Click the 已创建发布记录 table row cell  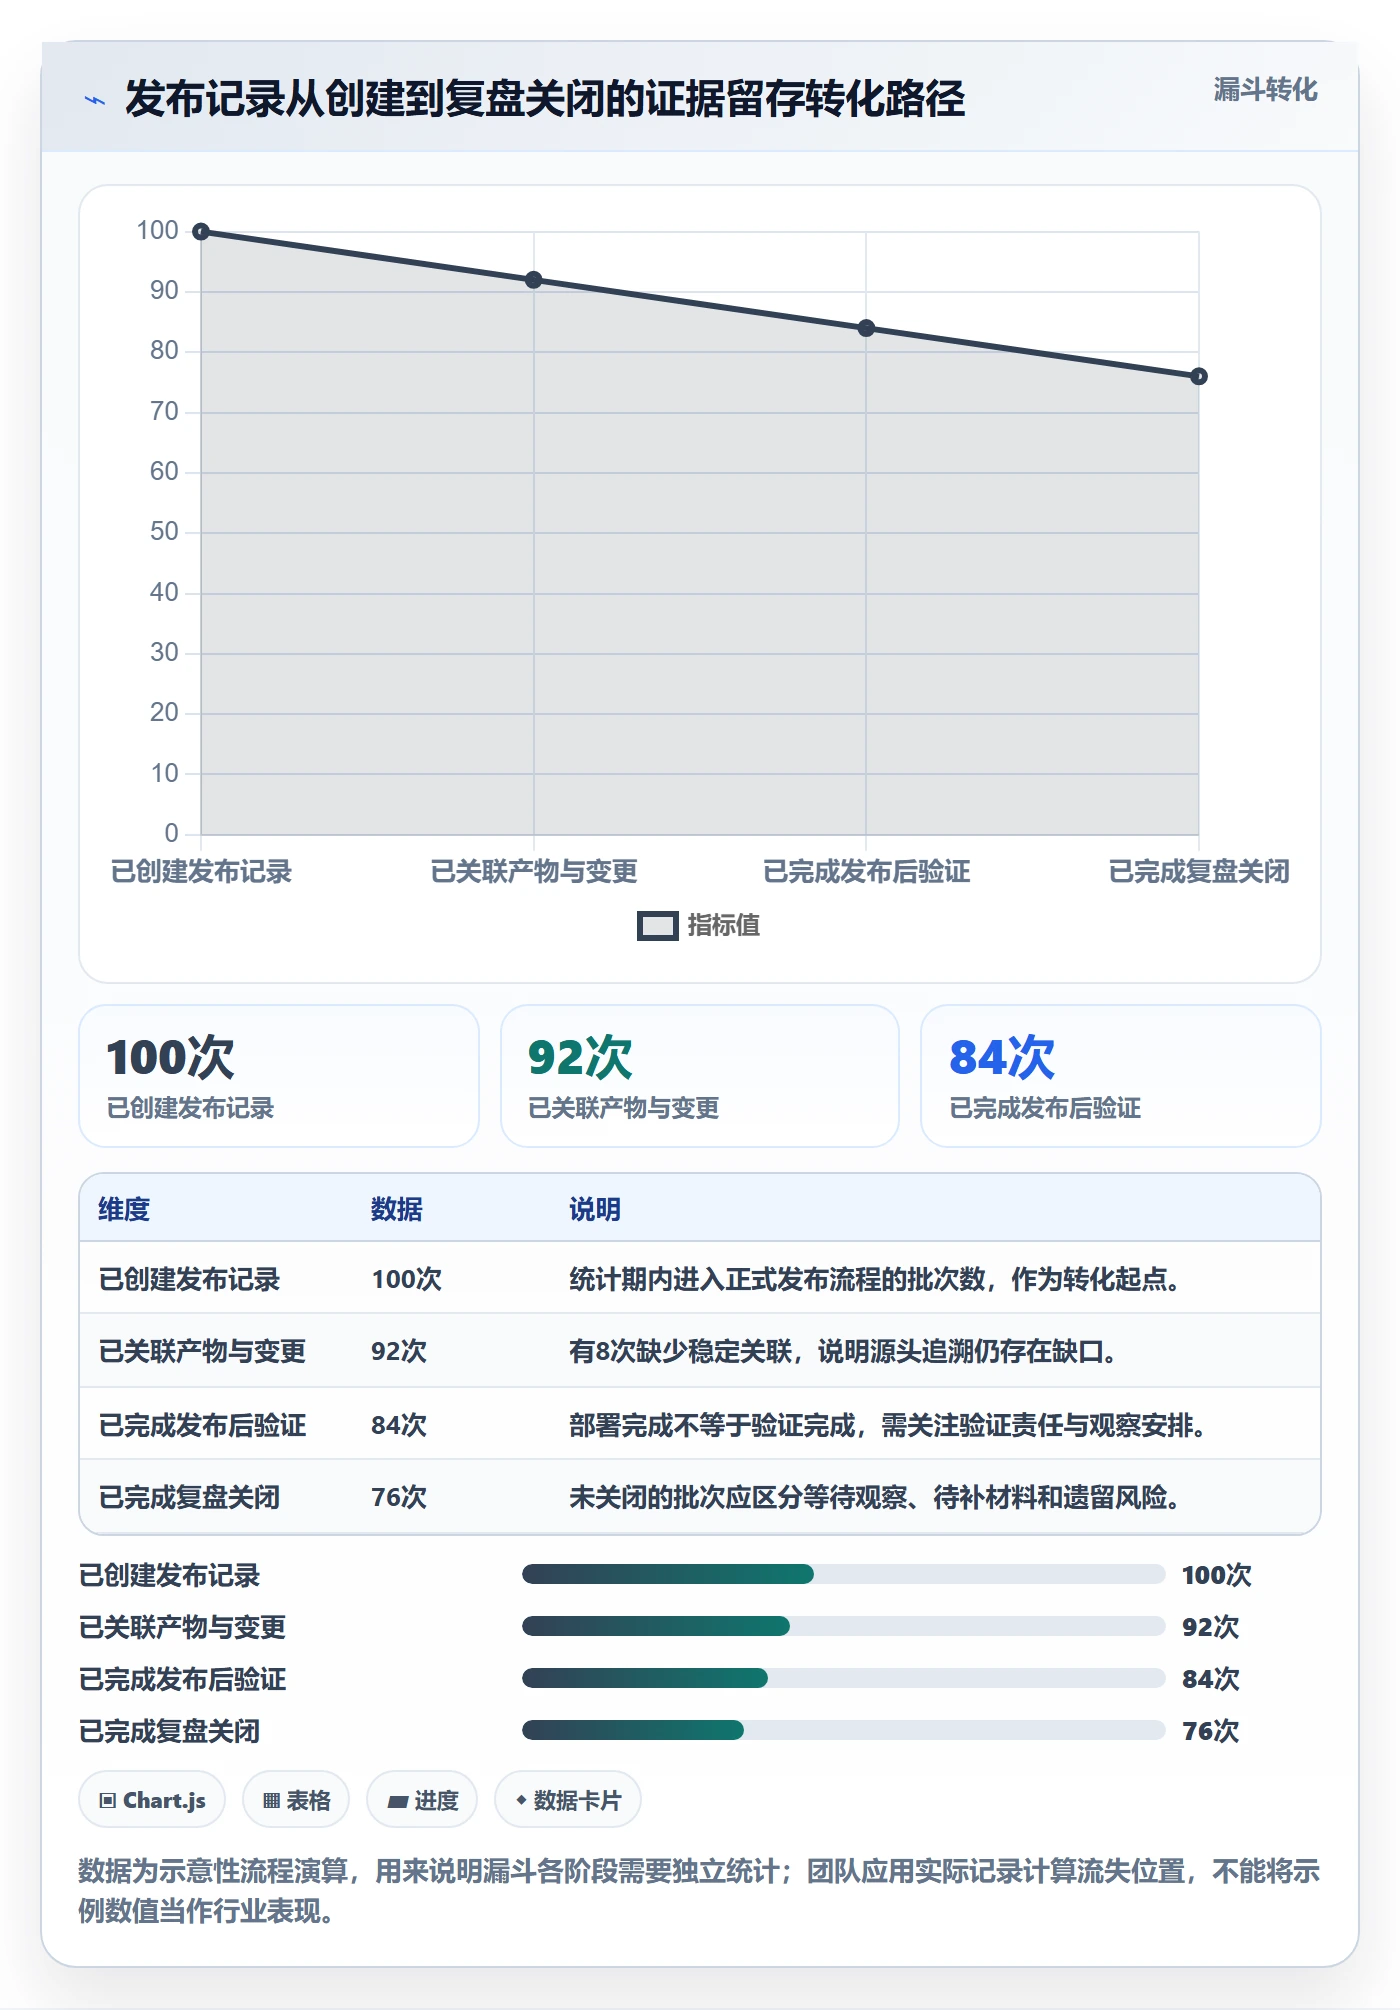[x=189, y=1279]
